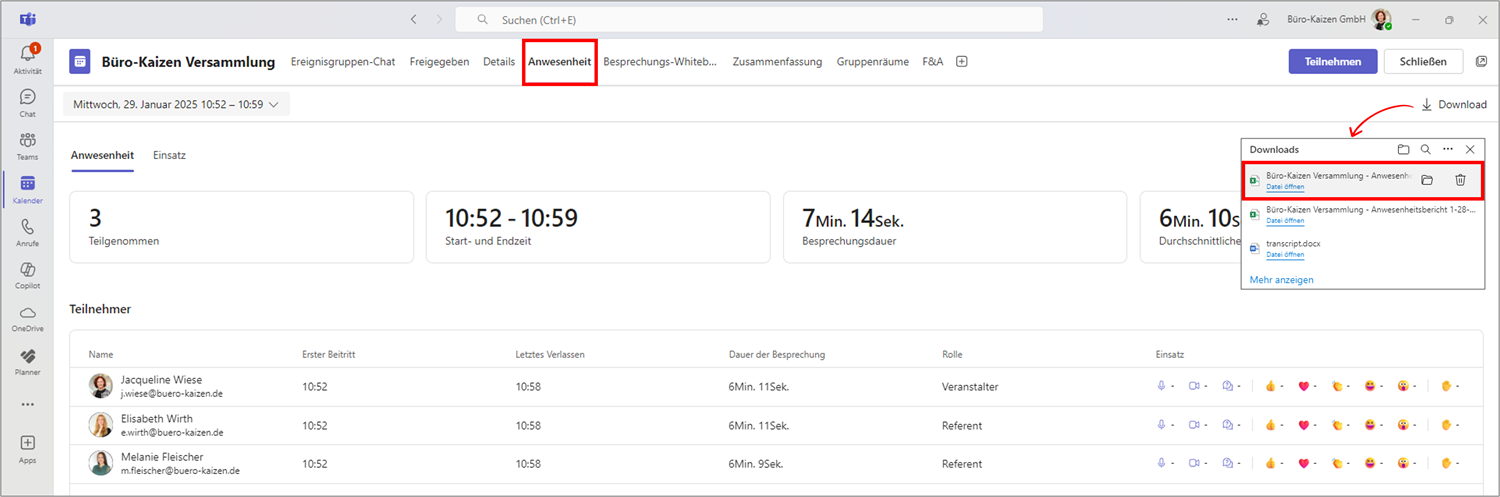Open the Gruppenräume tab
The width and height of the screenshot is (1500, 497).
(873, 61)
